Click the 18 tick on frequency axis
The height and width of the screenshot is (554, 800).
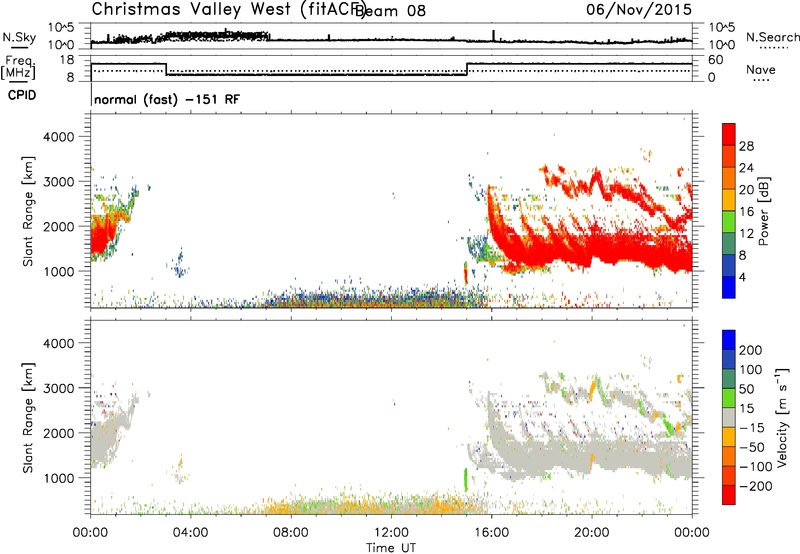click(67, 60)
